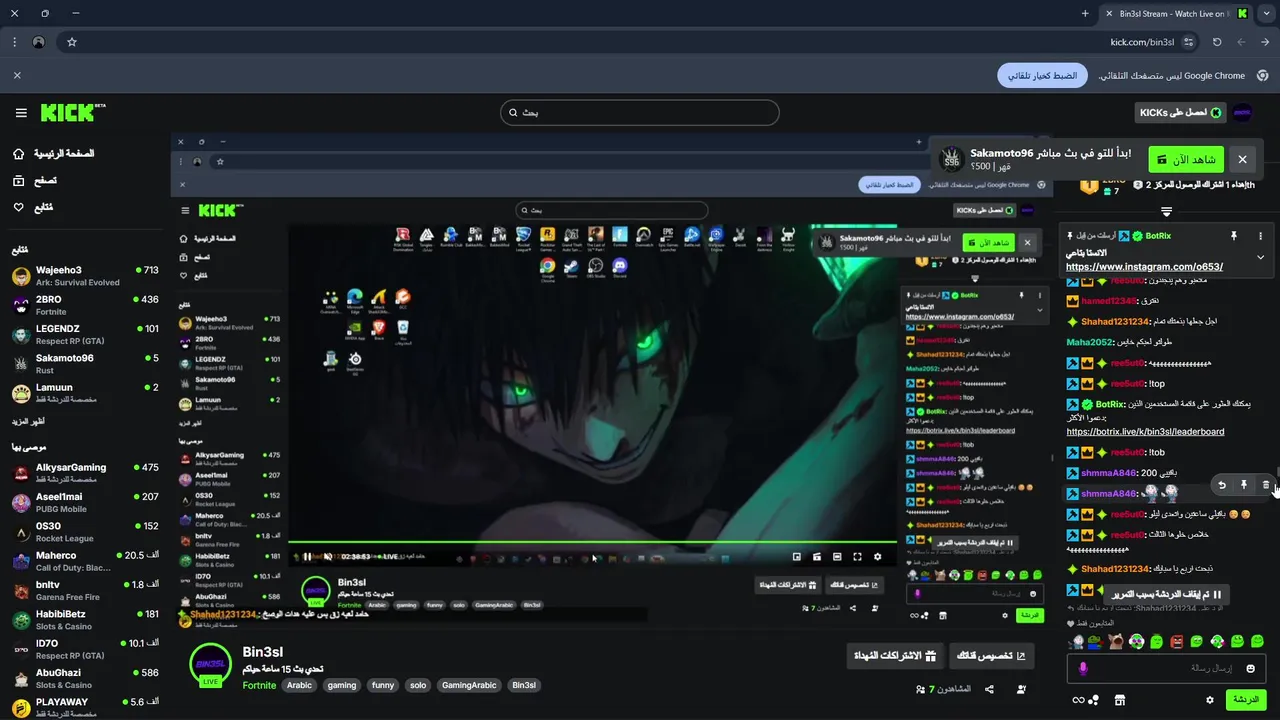Enter fullscreen mode in the video player
The width and height of the screenshot is (1280, 720).
click(857, 557)
